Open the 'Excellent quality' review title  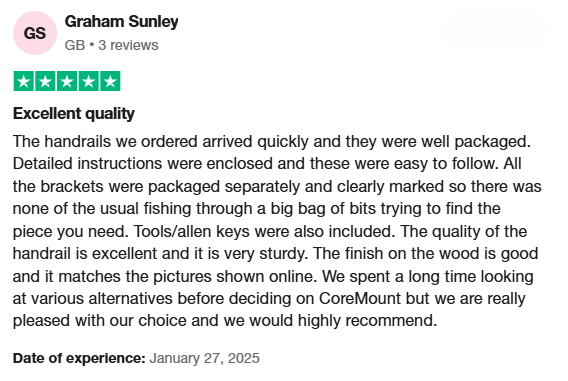point(74,114)
